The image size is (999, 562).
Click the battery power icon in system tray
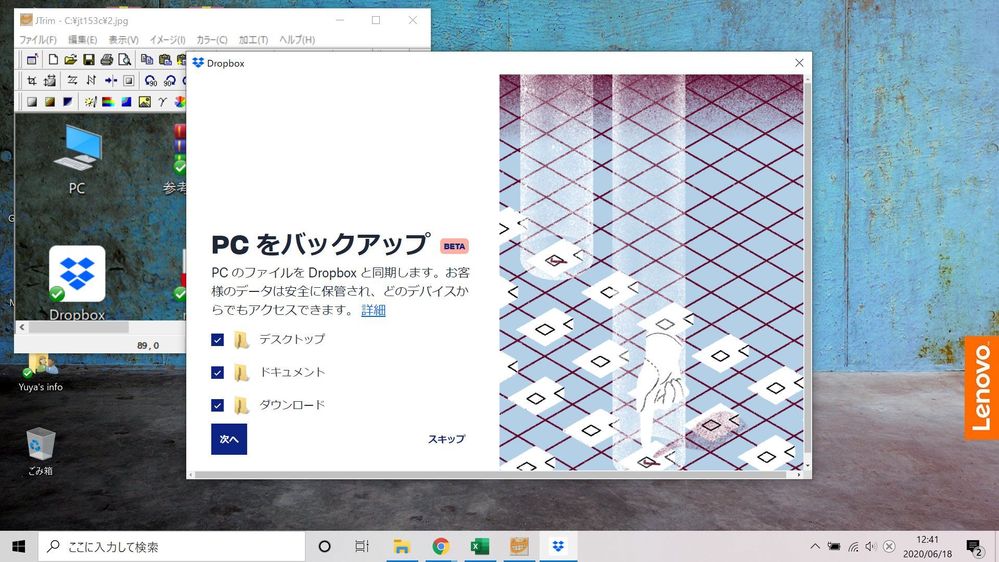pos(833,546)
